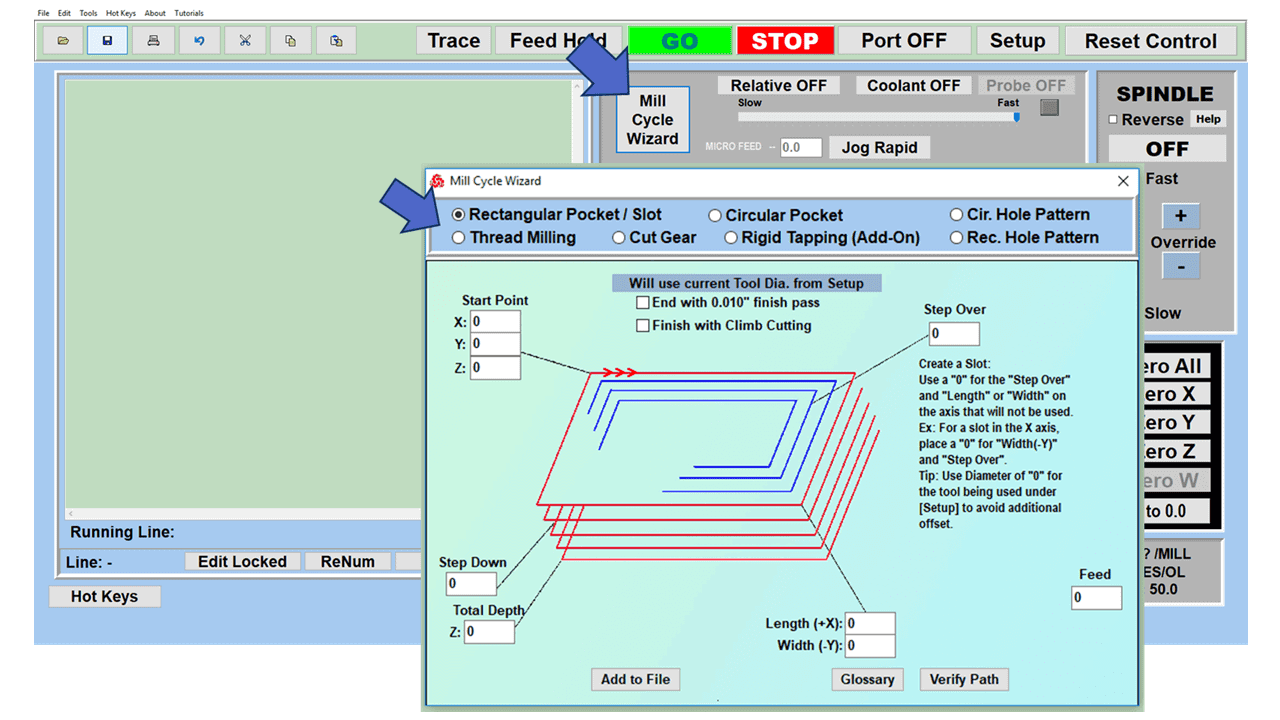Select the Circular Pocket cycle type
The image size is (1280, 720).
(715, 214)
